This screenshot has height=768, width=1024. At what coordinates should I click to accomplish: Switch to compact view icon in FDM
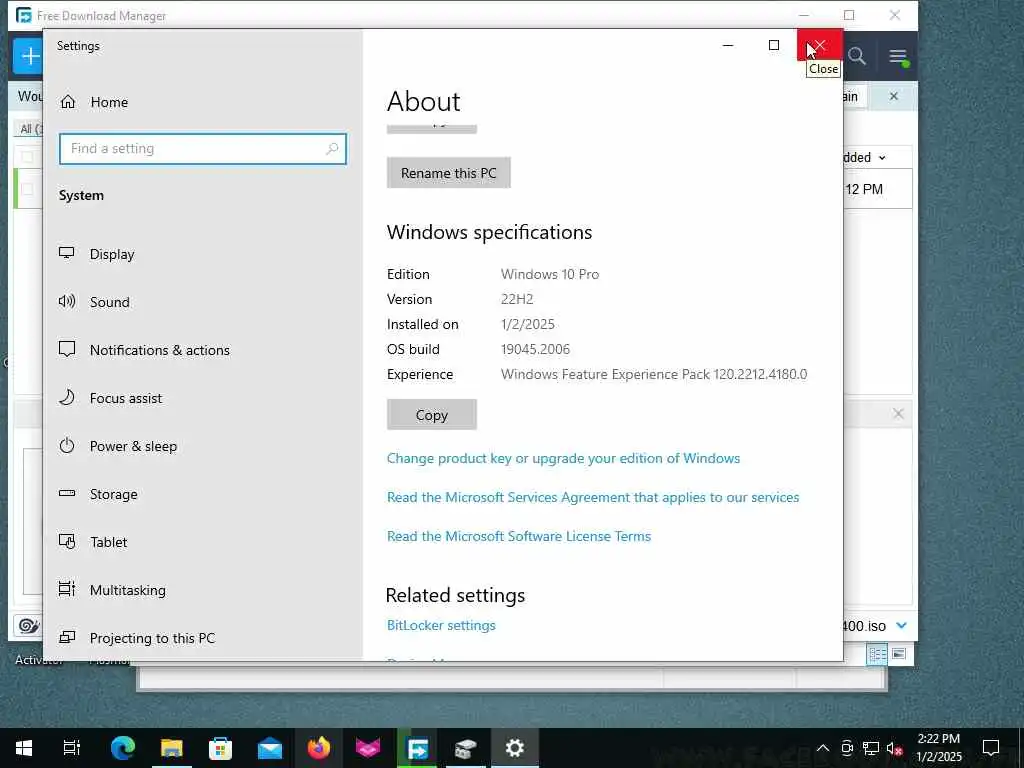point(899,654)
